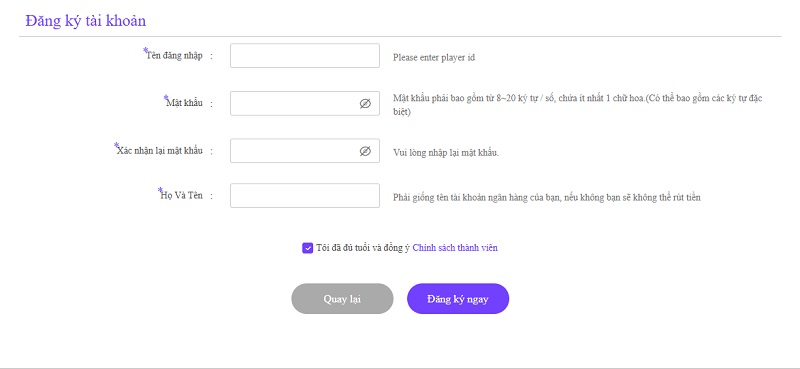Click the password requirements hint text
This screenshot has width=800, height=369.
pyautogui.click(x=578, y=105)
